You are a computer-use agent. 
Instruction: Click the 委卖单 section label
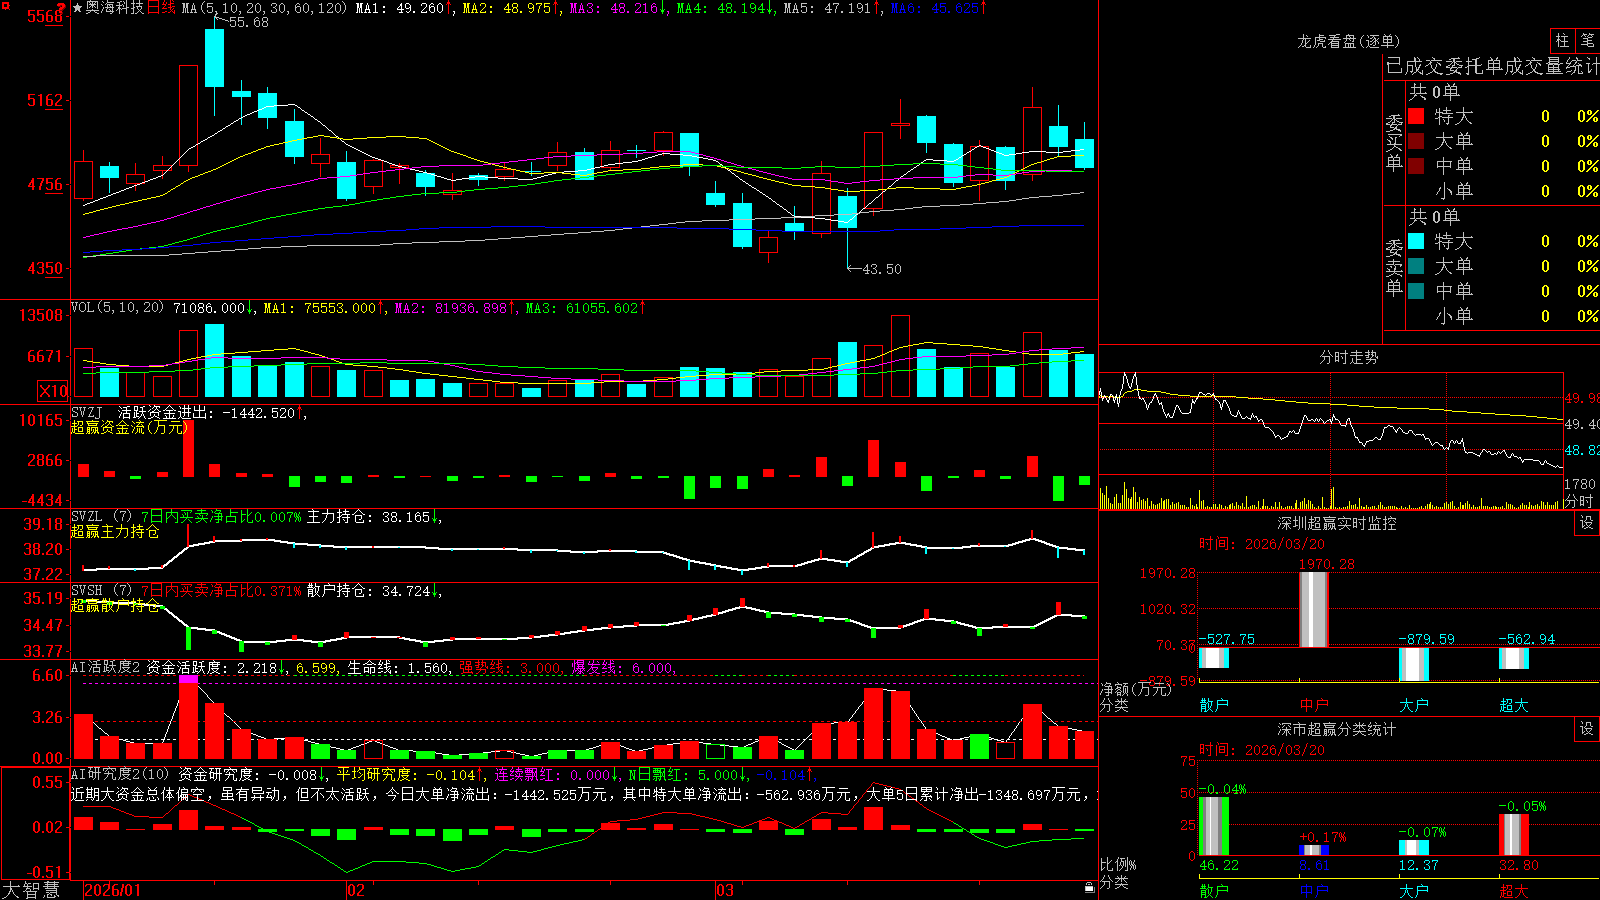[x=1394, y=267]
